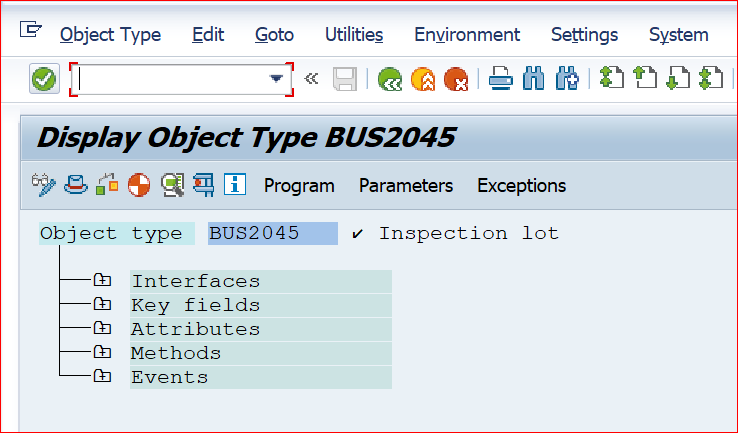The width and height of the screenshot is (738, 433).
Task: Open the Environment menu
Action: tap(467, 35)
